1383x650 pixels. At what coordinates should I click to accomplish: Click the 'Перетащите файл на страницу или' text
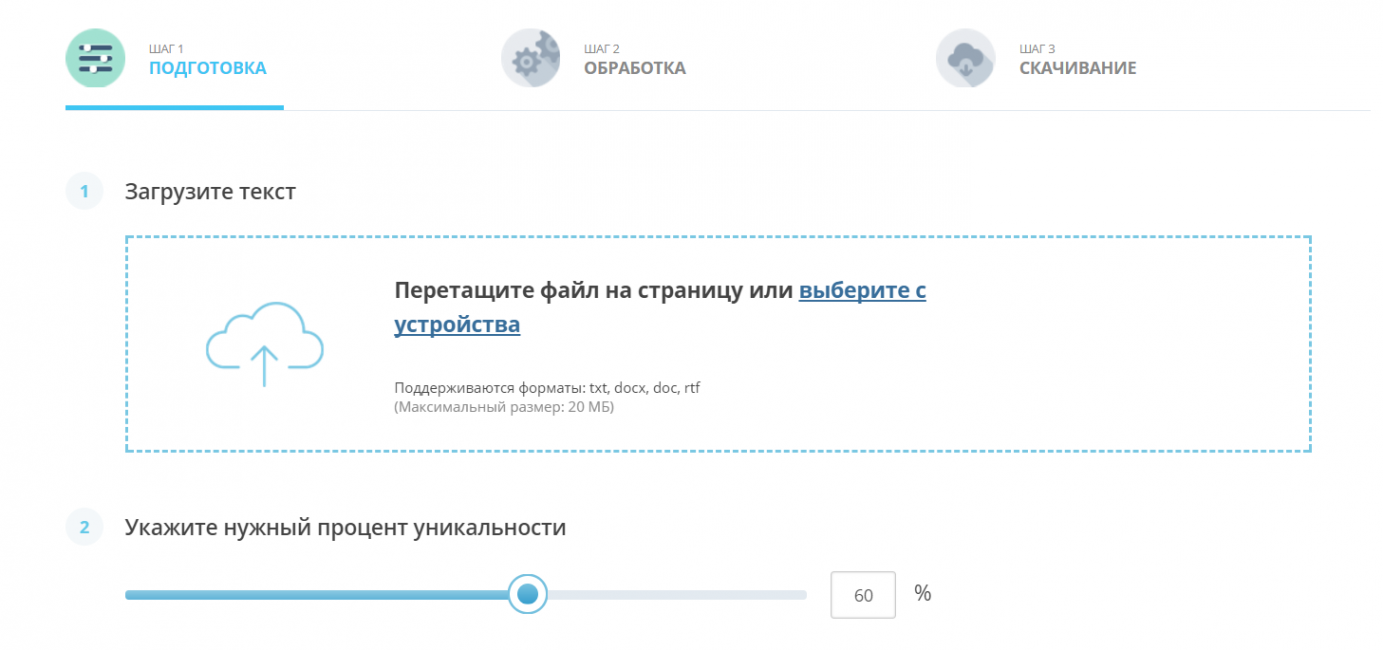click(594, 291)
